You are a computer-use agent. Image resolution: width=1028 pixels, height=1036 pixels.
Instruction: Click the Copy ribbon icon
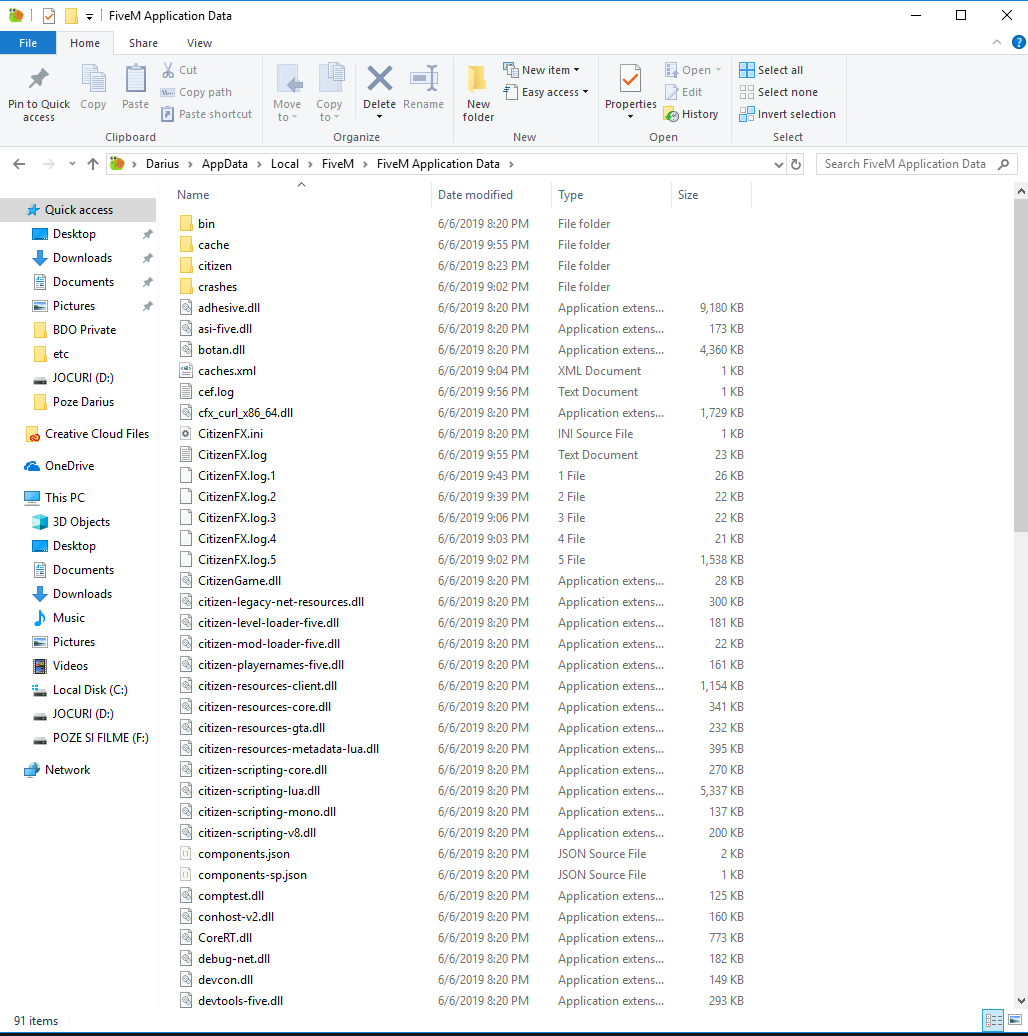pos(93,79)
